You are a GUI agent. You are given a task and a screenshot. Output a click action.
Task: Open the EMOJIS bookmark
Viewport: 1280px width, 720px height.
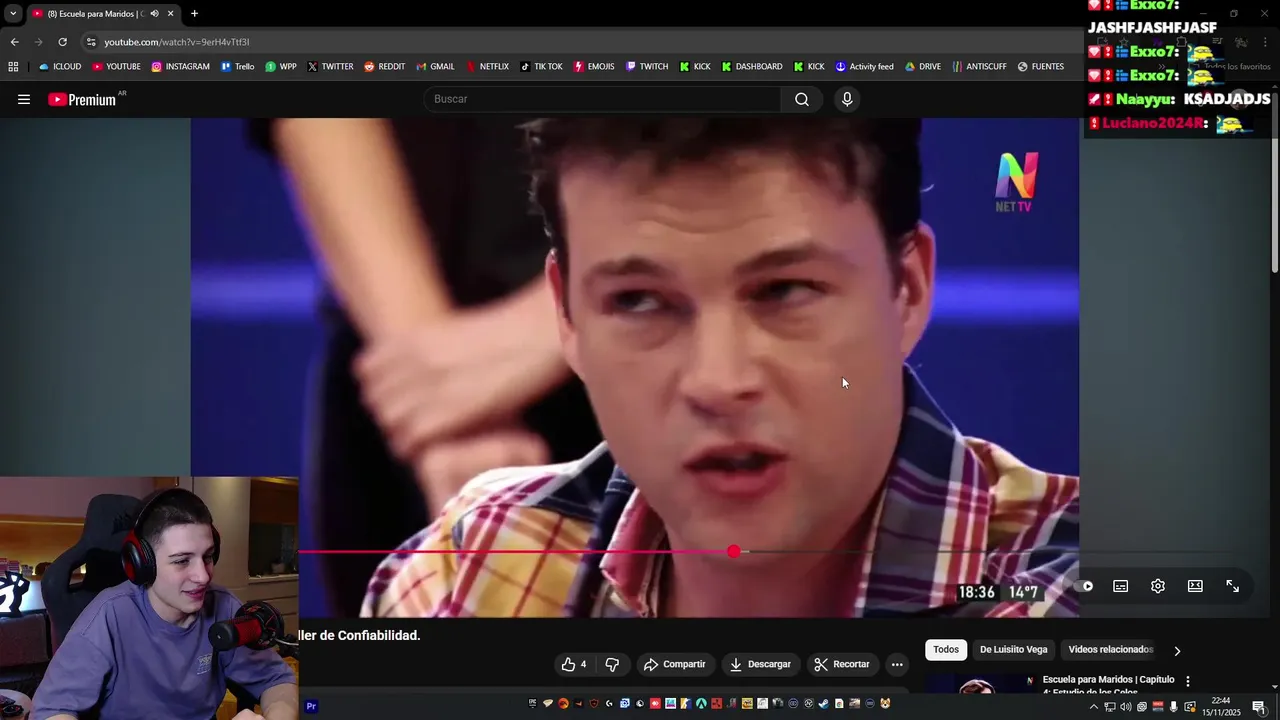click(594, 67)
